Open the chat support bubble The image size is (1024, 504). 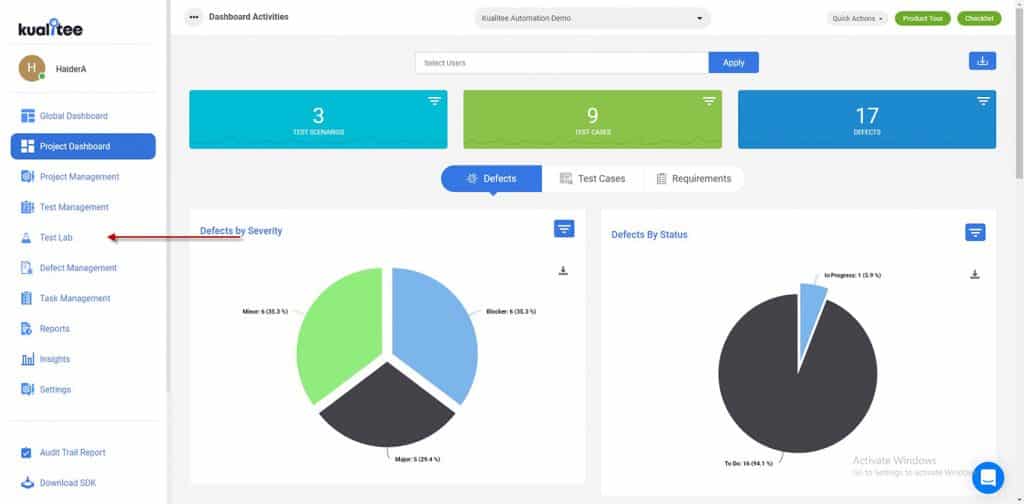tap(988, 477)
